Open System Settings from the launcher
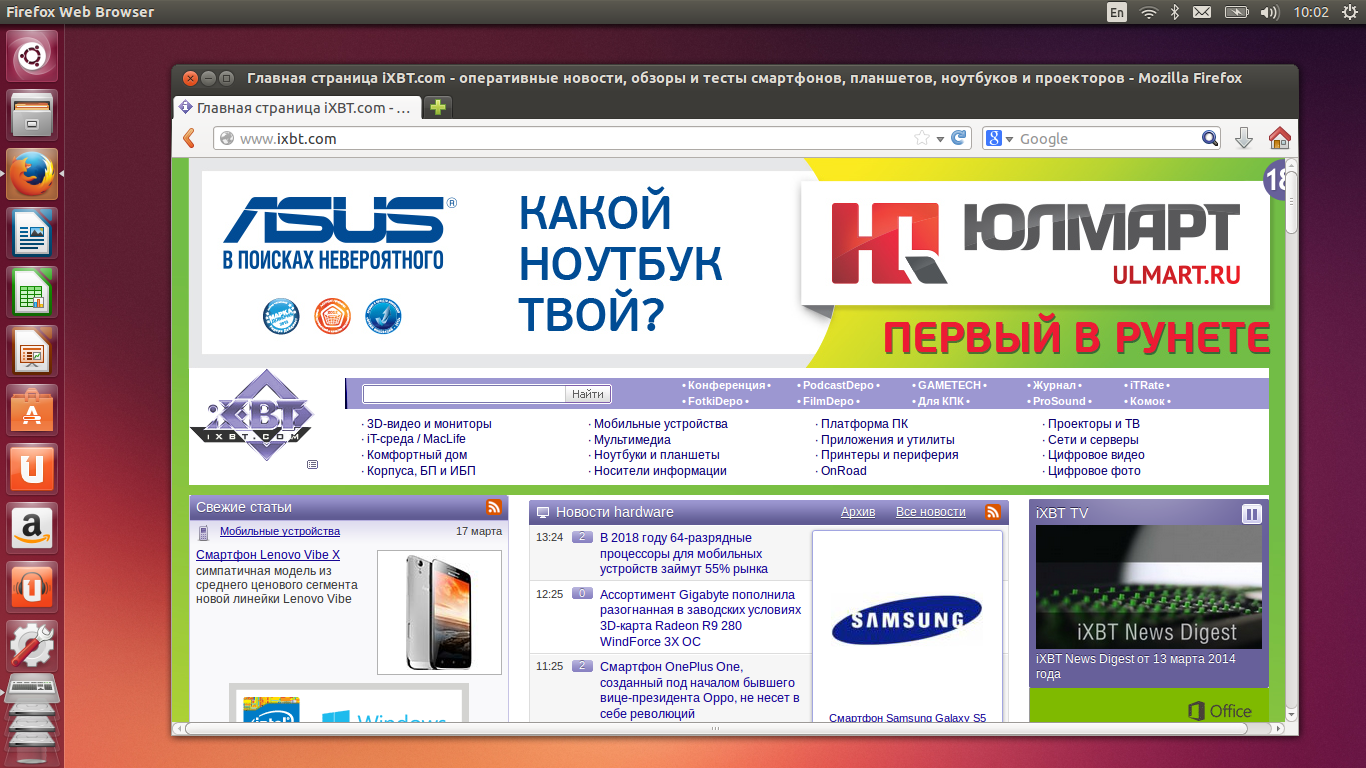 coord(34,646)
